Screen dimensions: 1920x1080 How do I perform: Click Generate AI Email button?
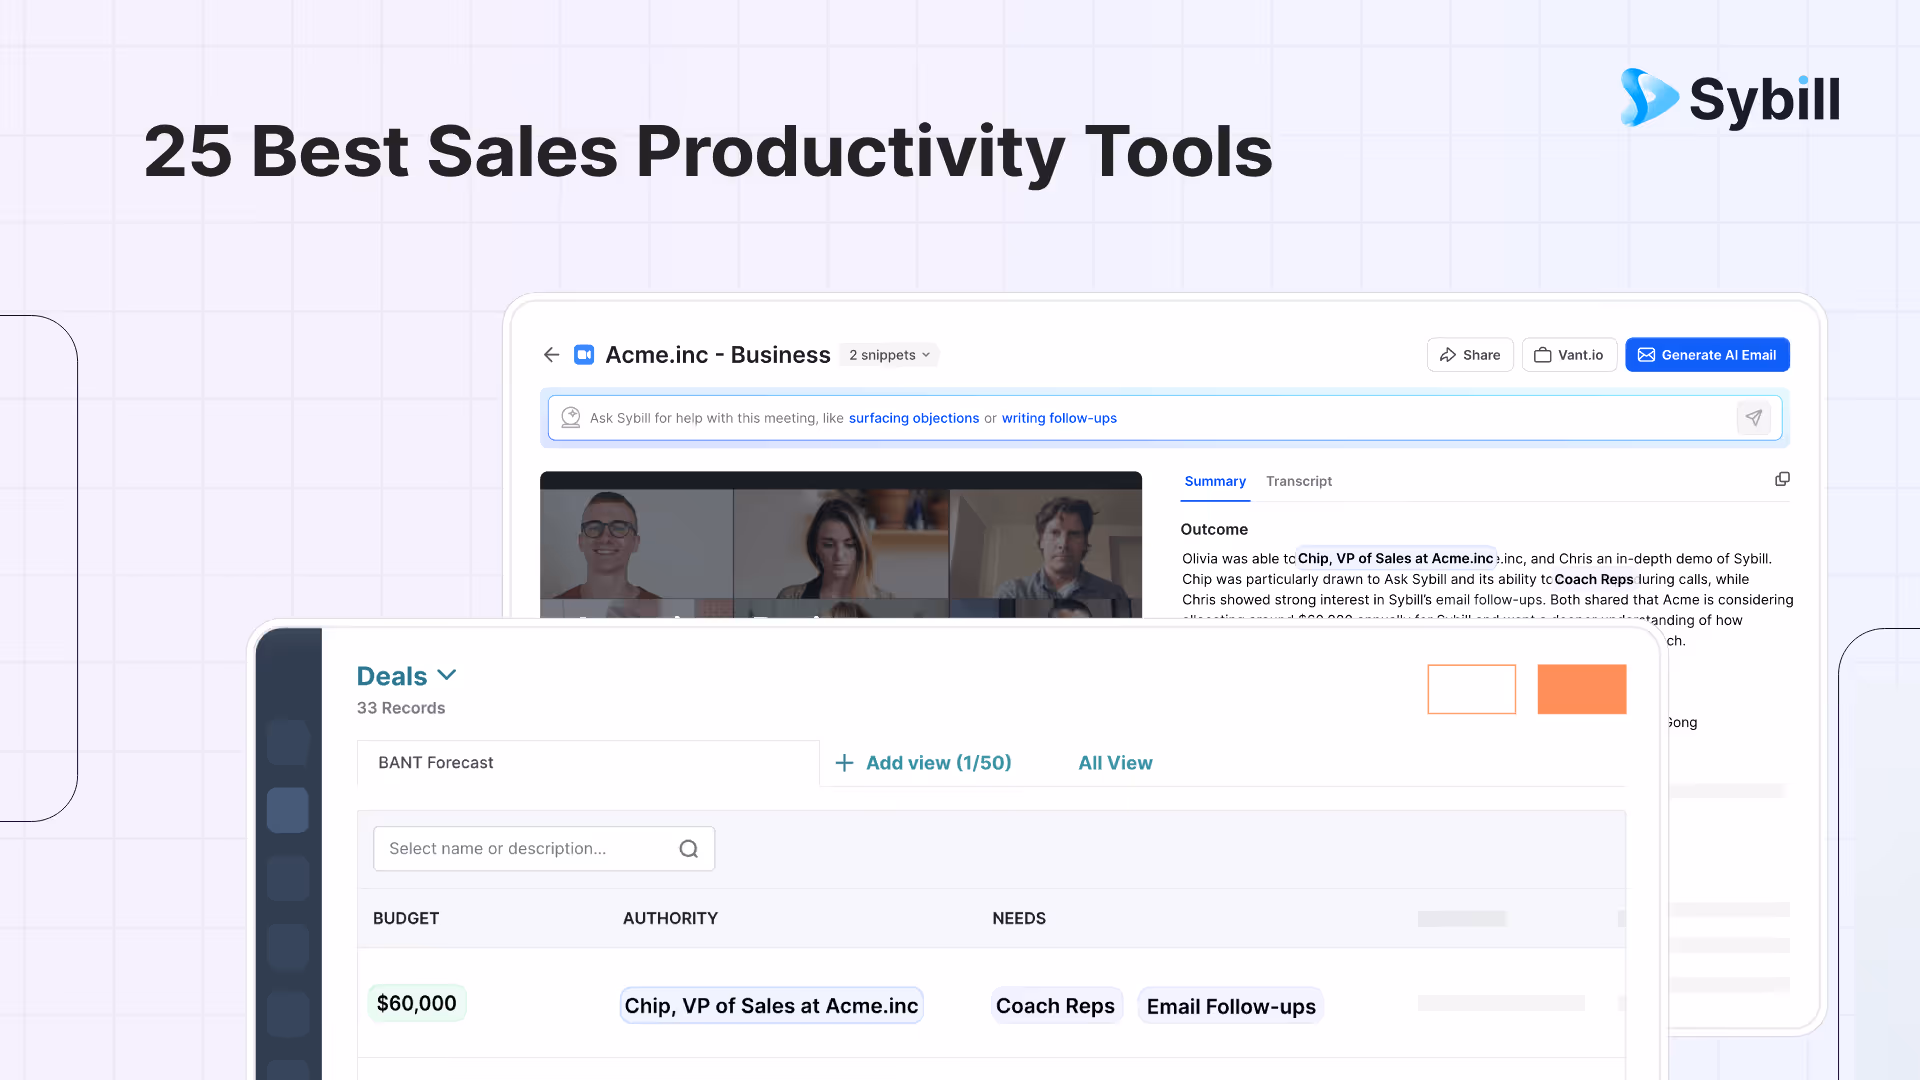(1707, 355)
